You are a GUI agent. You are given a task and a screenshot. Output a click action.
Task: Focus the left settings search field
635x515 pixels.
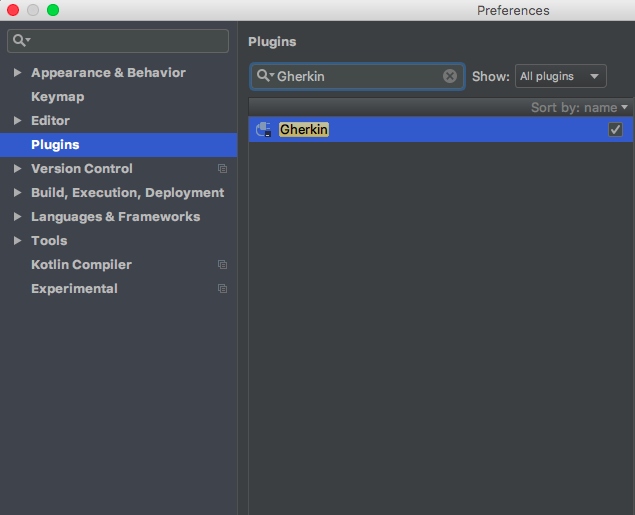tap(125, 41)
